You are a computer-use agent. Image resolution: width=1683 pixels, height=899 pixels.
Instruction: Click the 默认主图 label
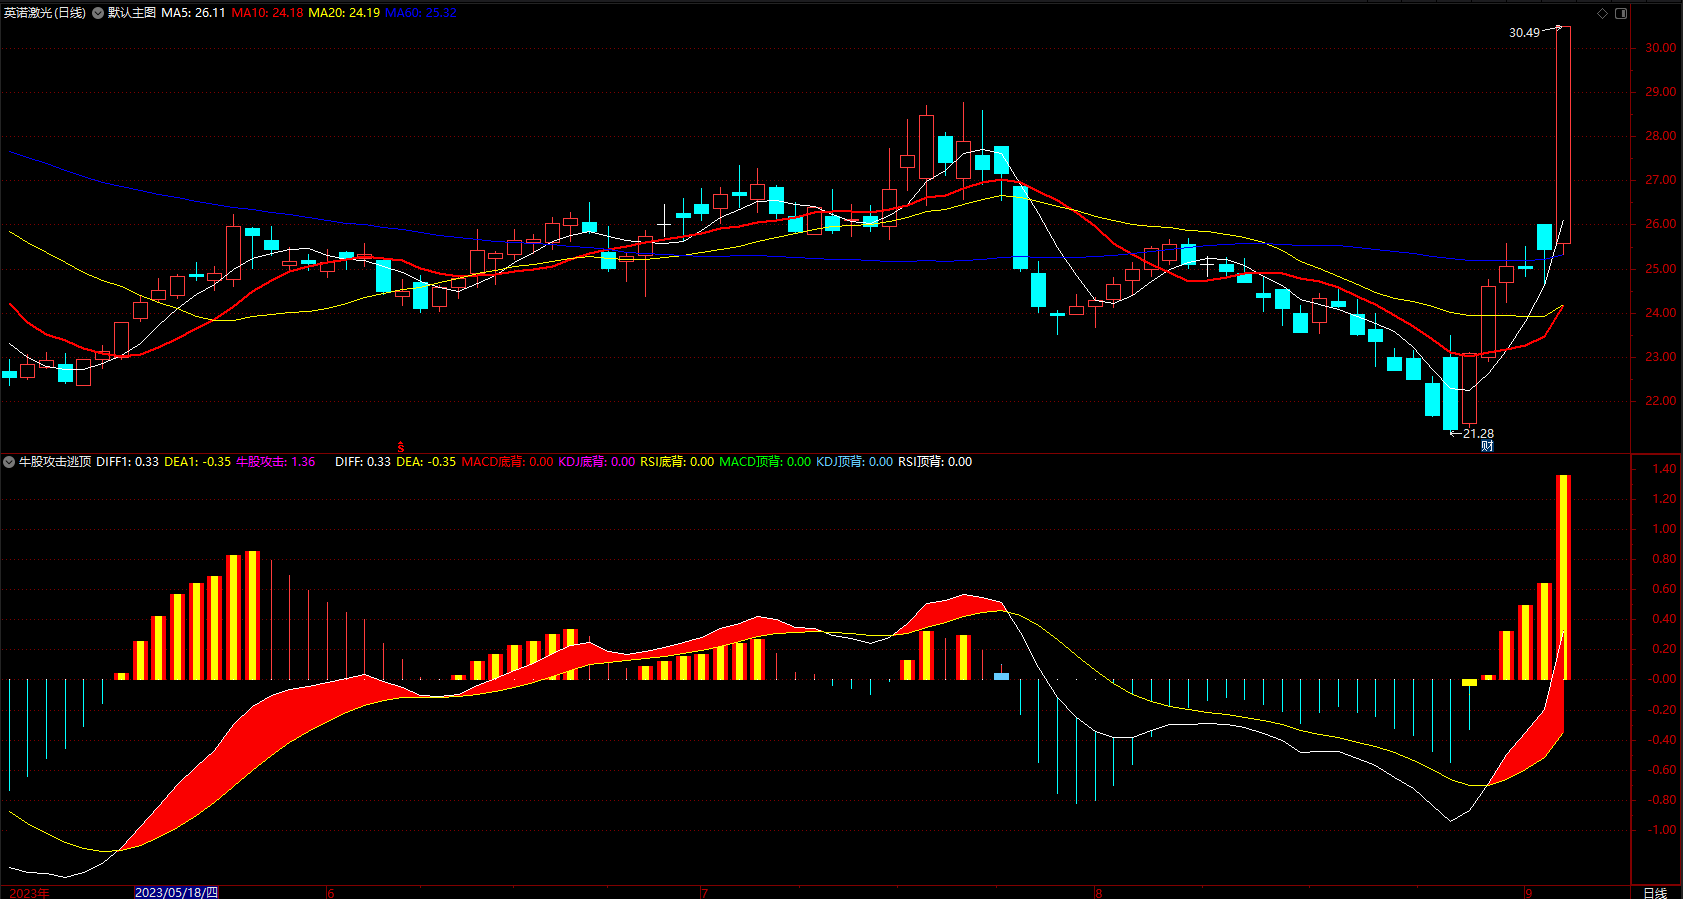[132, 13]
